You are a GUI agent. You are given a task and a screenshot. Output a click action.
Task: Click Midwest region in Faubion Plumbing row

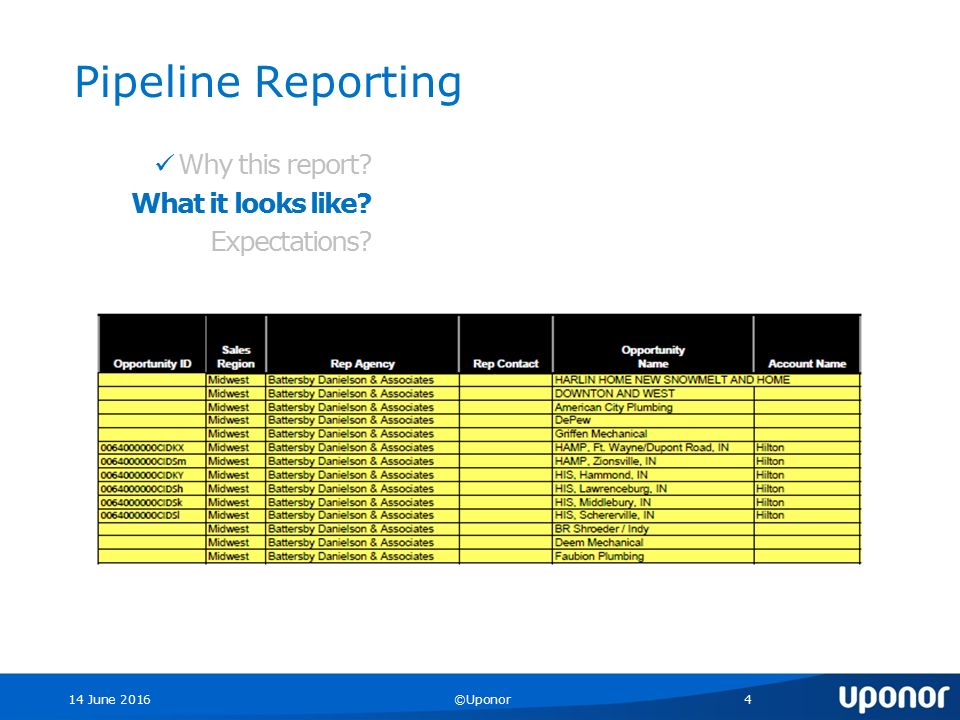click(236, 557)
